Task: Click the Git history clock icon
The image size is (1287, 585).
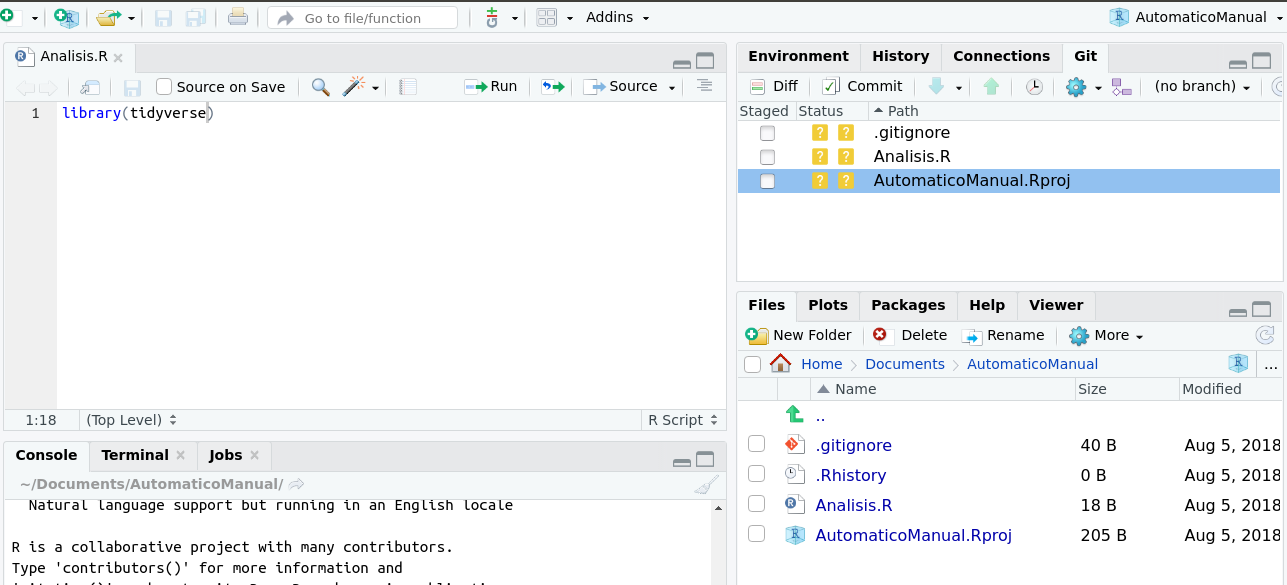Action: [x=1034, y=87]
